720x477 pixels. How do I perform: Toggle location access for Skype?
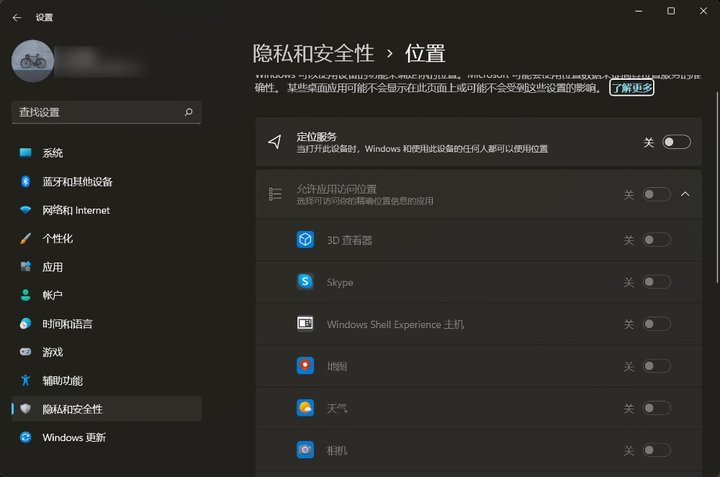656,282
